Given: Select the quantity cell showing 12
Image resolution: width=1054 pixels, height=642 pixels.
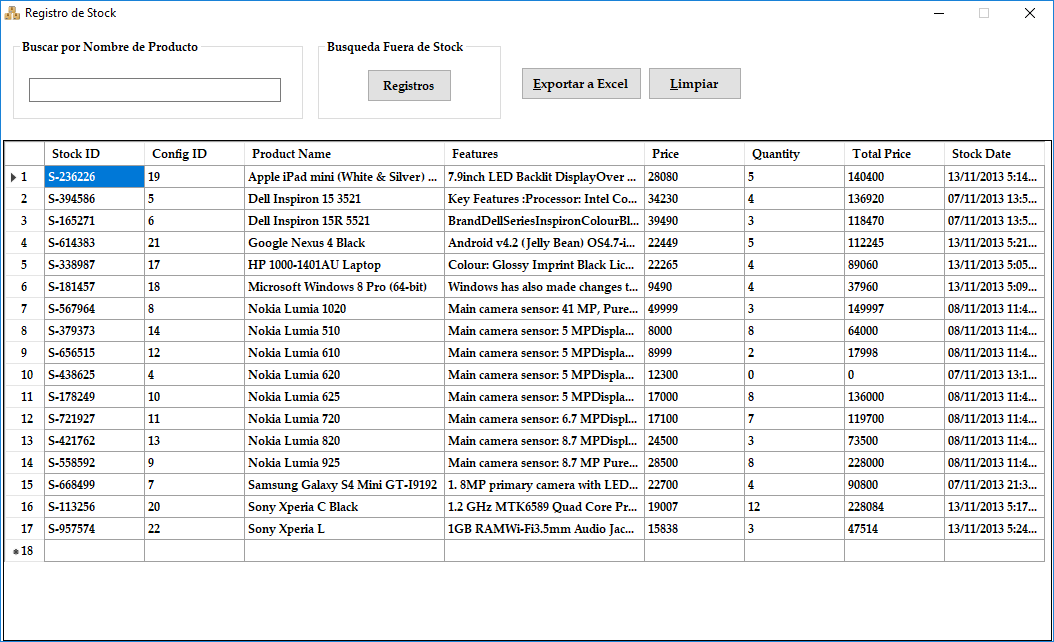Looking at the screenshot, I should pos(795,507).
